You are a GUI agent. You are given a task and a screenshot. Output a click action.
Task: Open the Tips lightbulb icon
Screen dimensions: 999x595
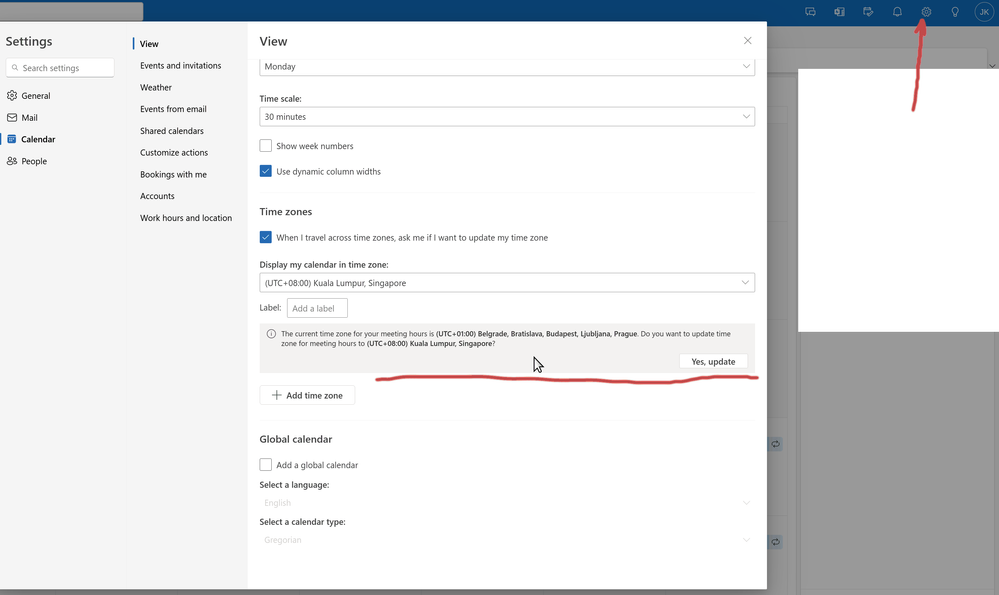coord(955,11)
